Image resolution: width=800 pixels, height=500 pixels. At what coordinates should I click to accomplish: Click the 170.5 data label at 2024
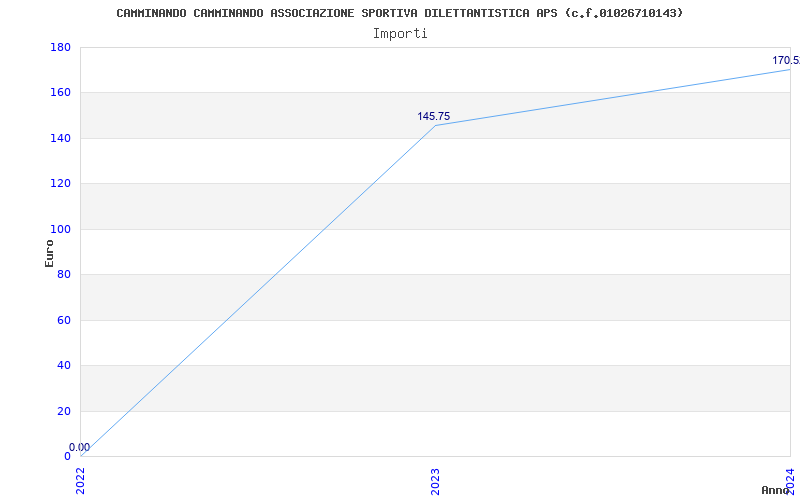coord(786,61)
